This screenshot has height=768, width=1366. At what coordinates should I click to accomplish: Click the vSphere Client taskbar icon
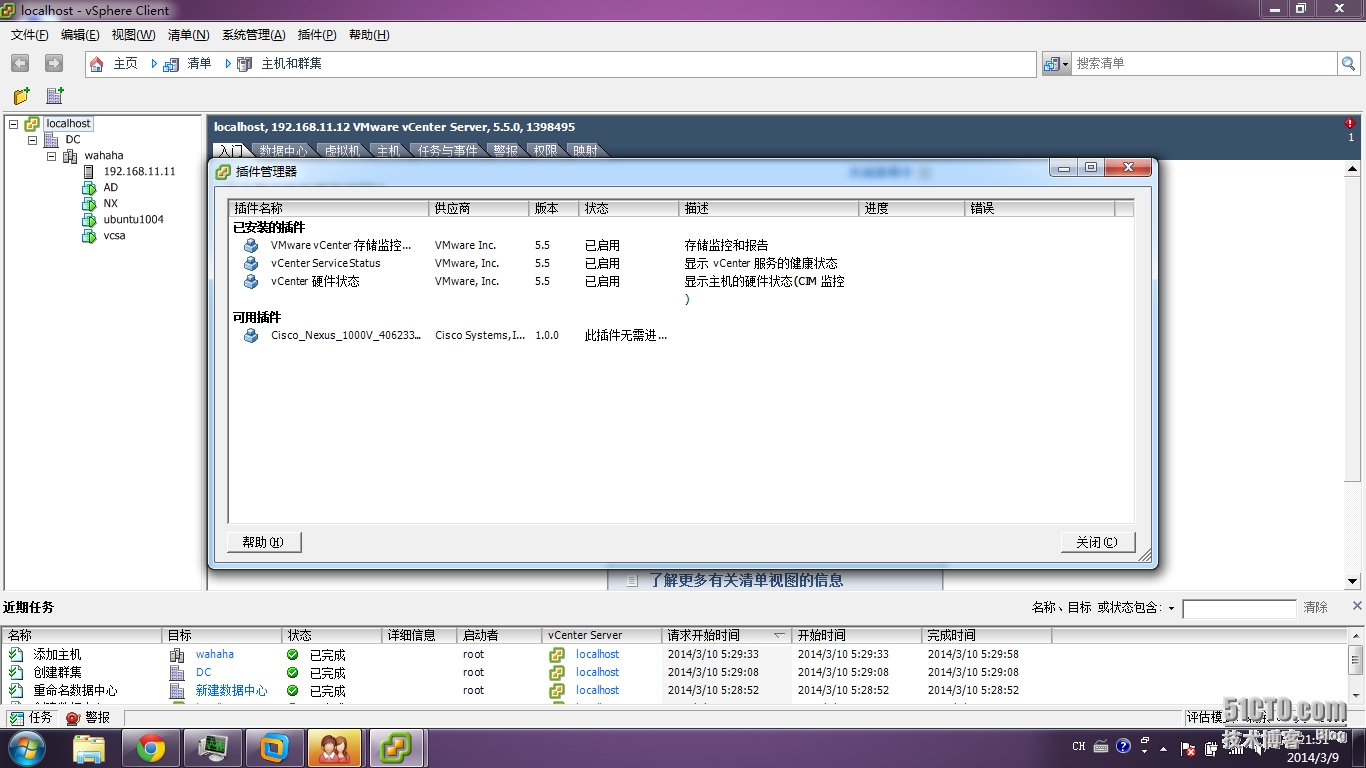click(398, 748)
